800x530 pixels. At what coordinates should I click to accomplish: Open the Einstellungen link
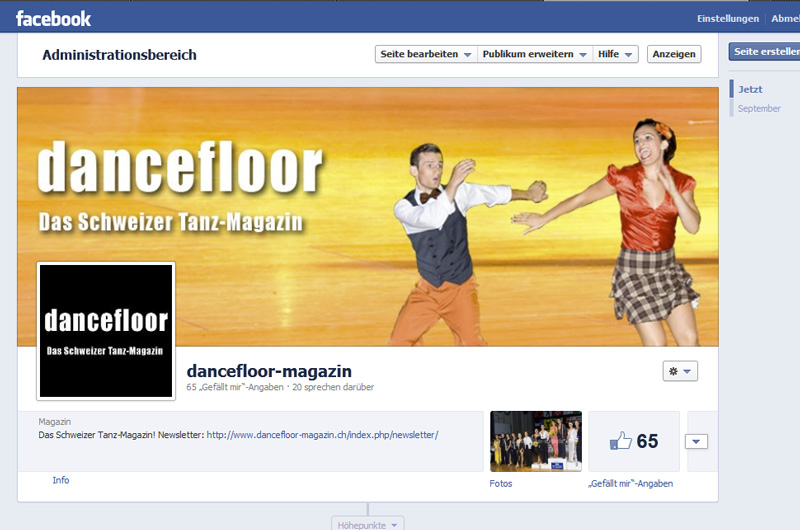click(728, 19)
